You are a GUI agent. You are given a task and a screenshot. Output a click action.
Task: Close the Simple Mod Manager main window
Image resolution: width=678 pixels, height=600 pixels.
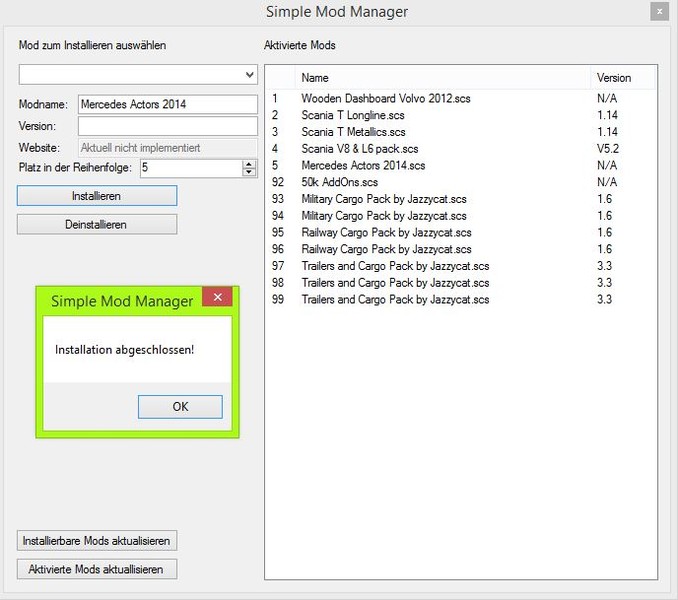click(659, 12)
